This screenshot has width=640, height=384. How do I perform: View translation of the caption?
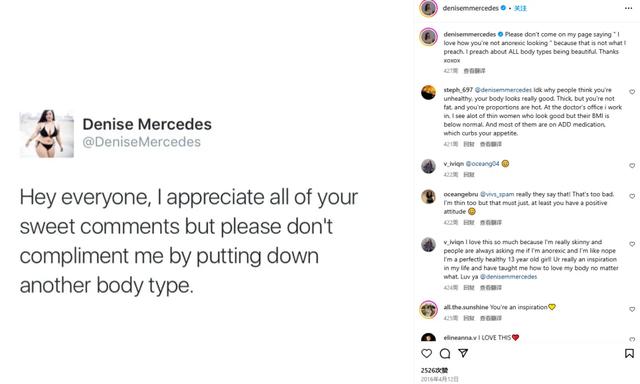click(x=475, y=71)
